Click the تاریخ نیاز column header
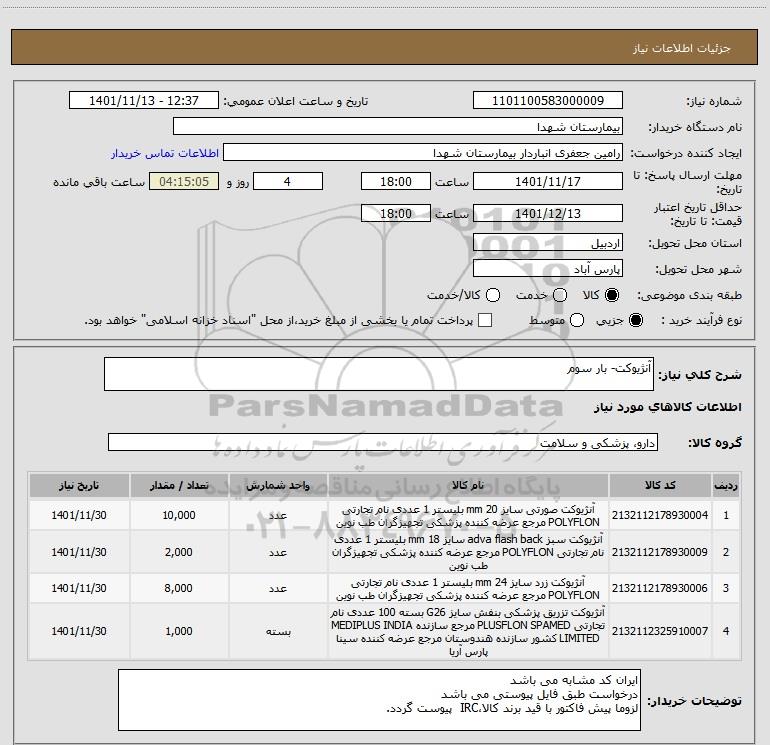The width and height of the screenshot is (770, 745). pyautogui.click(x=79, y=486)
